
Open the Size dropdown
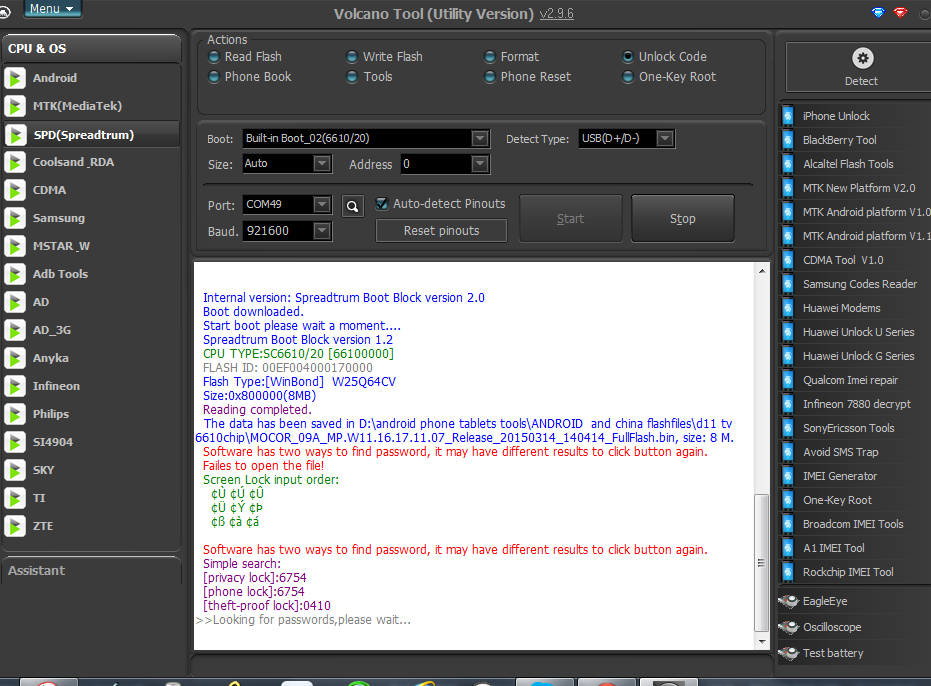pos(321,163)
